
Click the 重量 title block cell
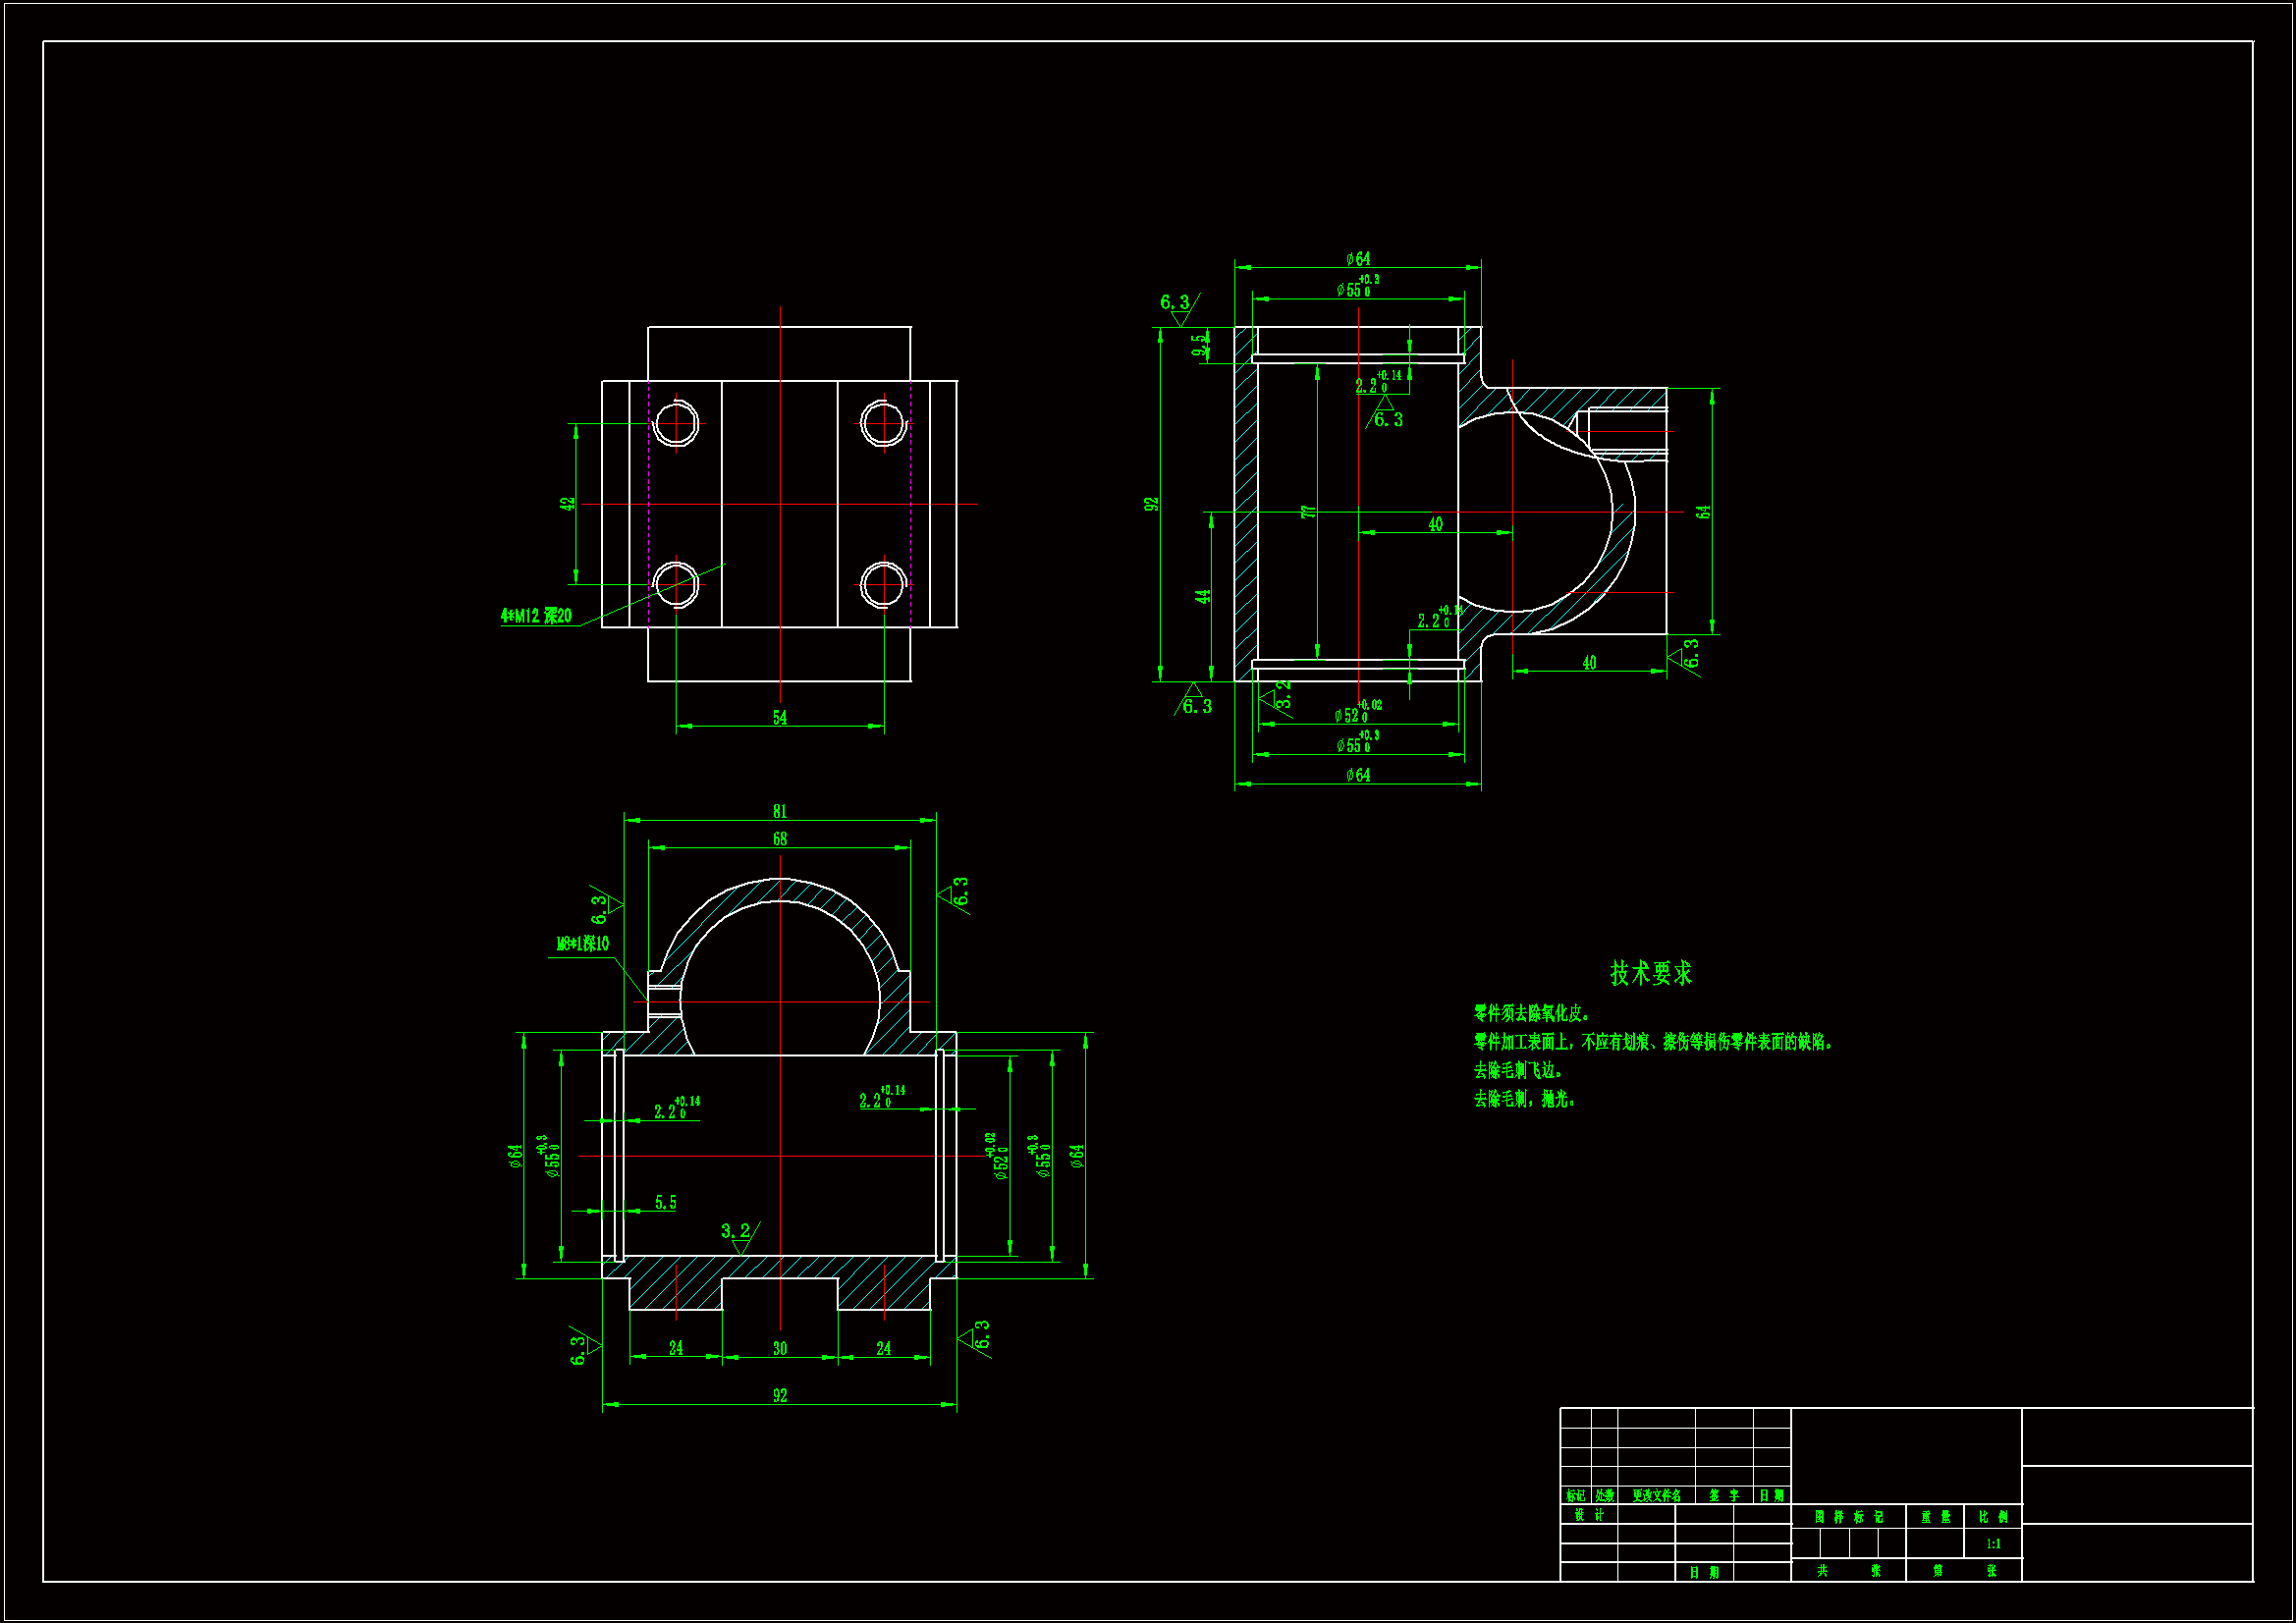(x=1935, y=1517)
